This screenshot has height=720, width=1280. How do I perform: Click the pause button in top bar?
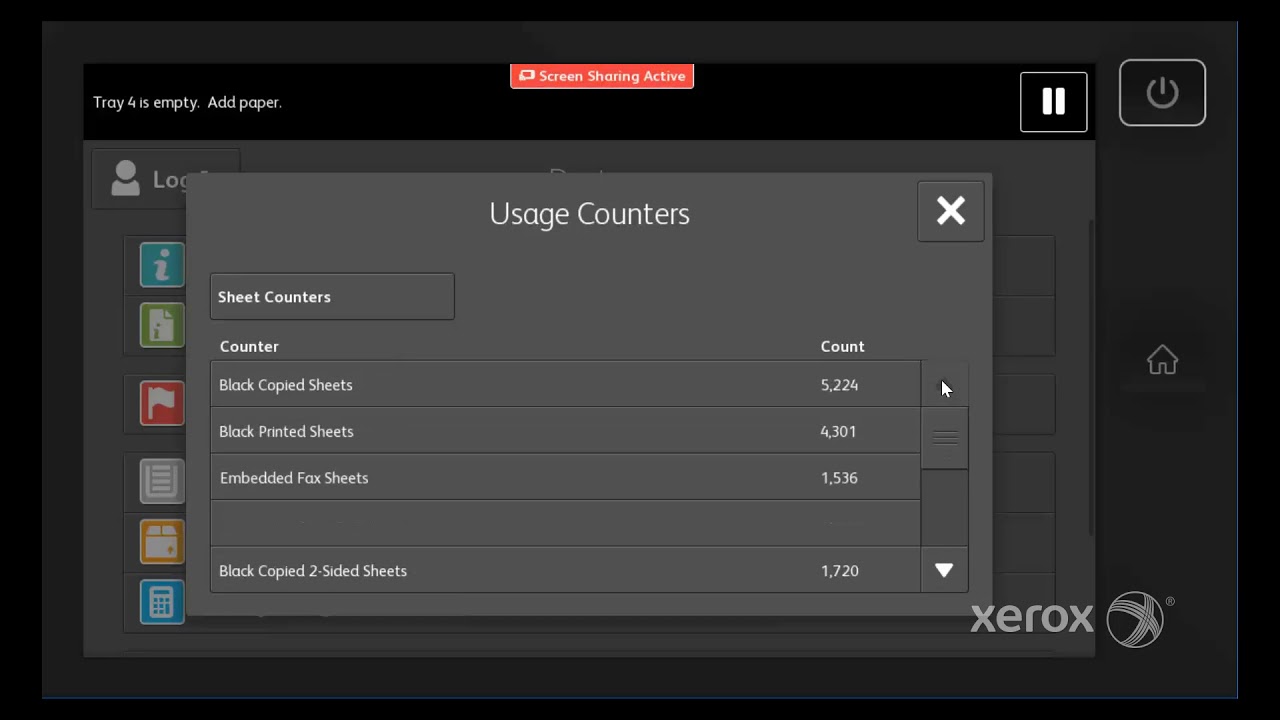coord(1053,102)
